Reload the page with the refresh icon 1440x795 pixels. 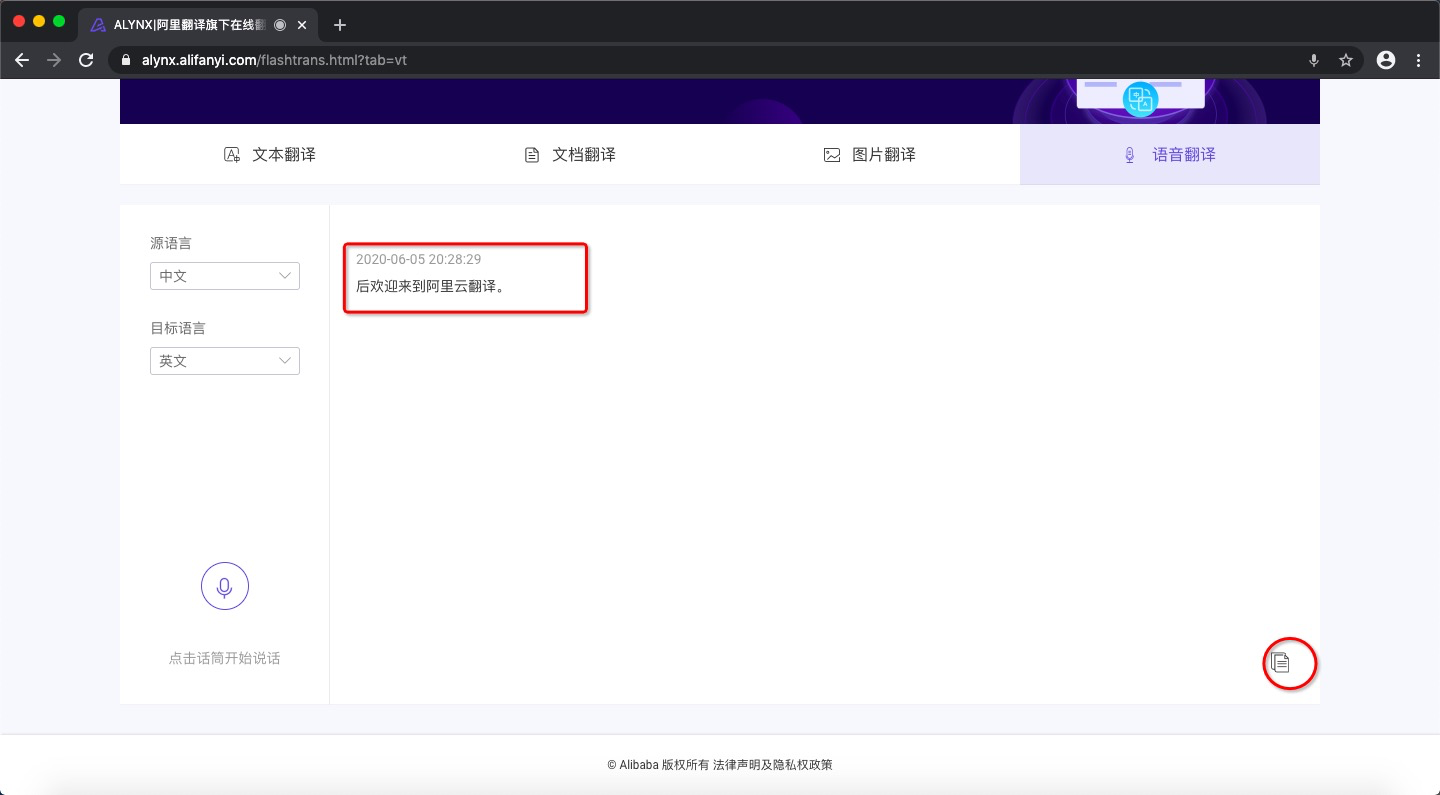coord(87,60)
